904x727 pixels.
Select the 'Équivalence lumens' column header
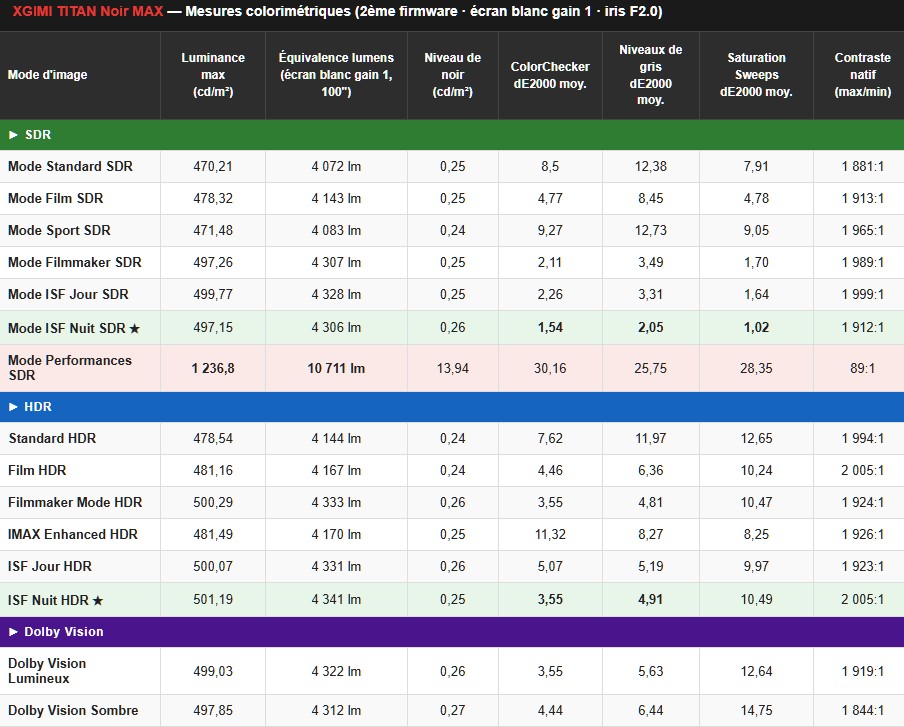(336, 75)
